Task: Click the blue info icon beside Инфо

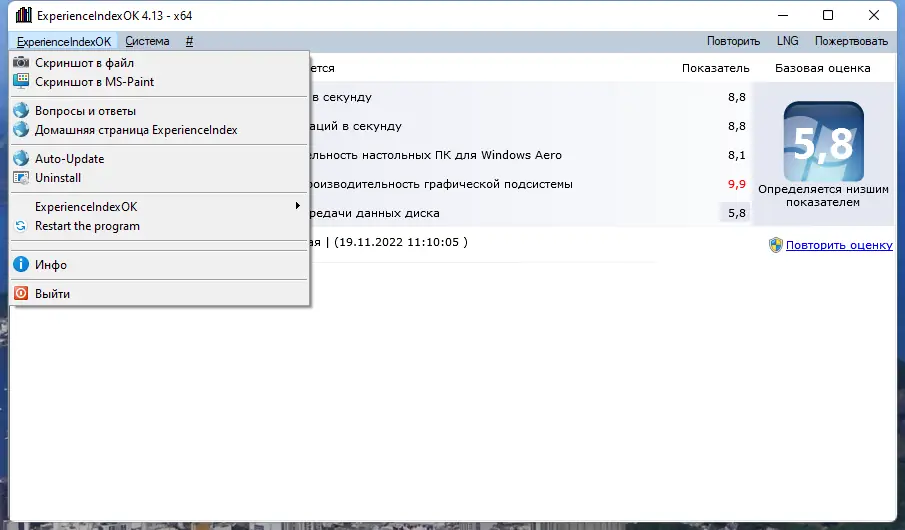Action: point(21,264)
